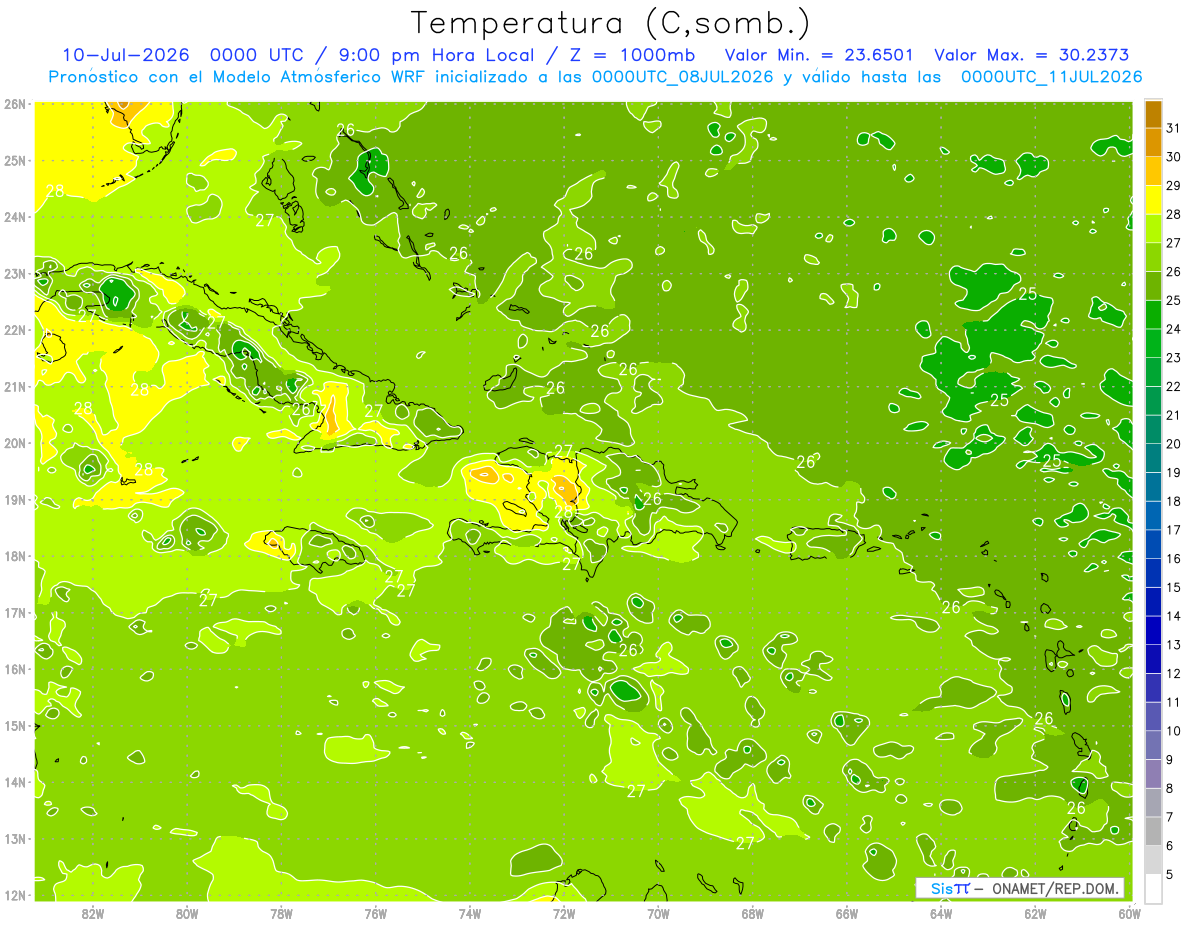The width and height of the screenshot is (1200, 927).
Task: Click the 21N latitude axis label
Action: [x=15, y=386]
